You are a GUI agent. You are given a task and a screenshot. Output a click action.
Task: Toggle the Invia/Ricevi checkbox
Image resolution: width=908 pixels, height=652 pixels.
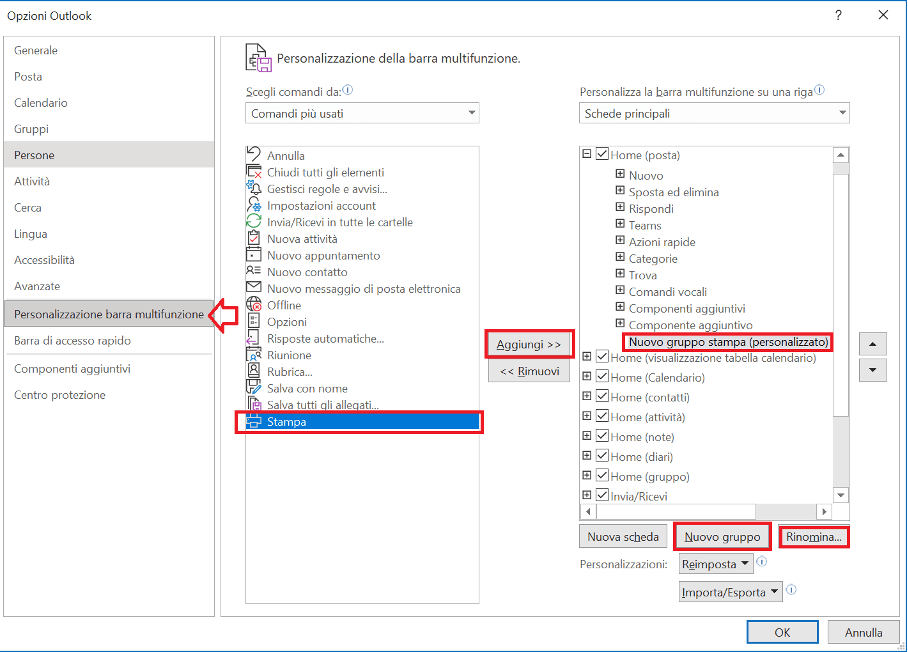click(x=602, y=495)
